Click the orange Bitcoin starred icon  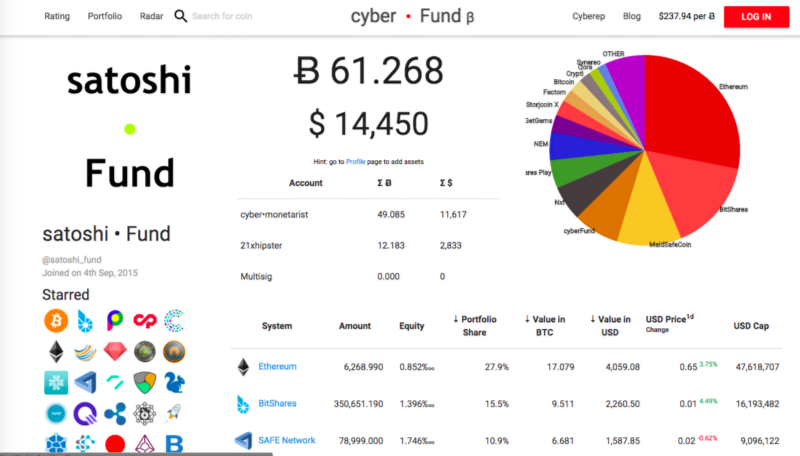[57, 321]
